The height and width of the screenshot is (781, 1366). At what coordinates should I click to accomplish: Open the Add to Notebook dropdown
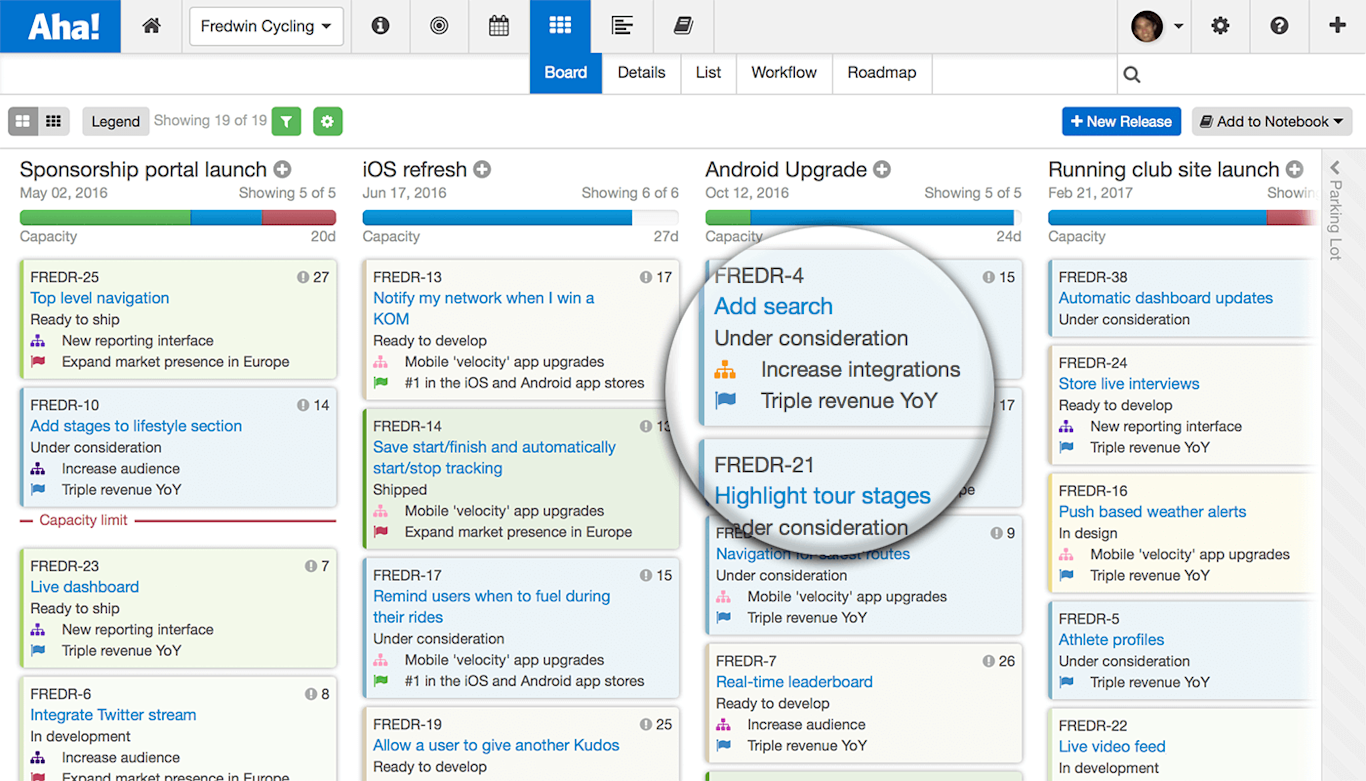pyautogui.click(x=1272, y=122)
